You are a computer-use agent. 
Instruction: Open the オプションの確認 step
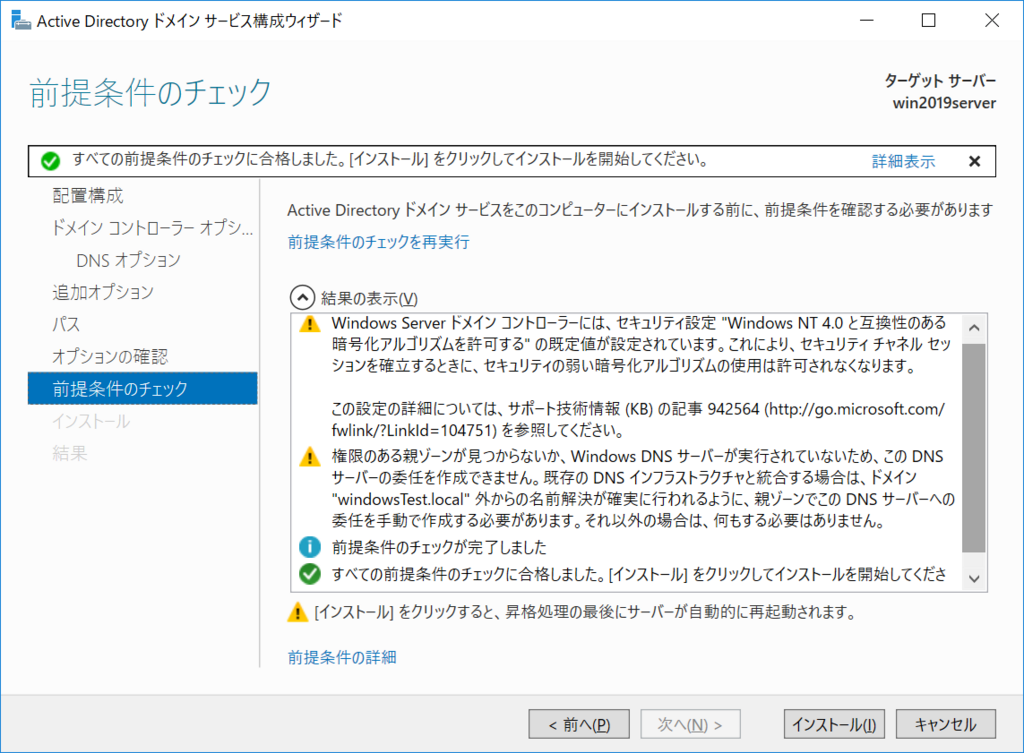pos(110,356)
